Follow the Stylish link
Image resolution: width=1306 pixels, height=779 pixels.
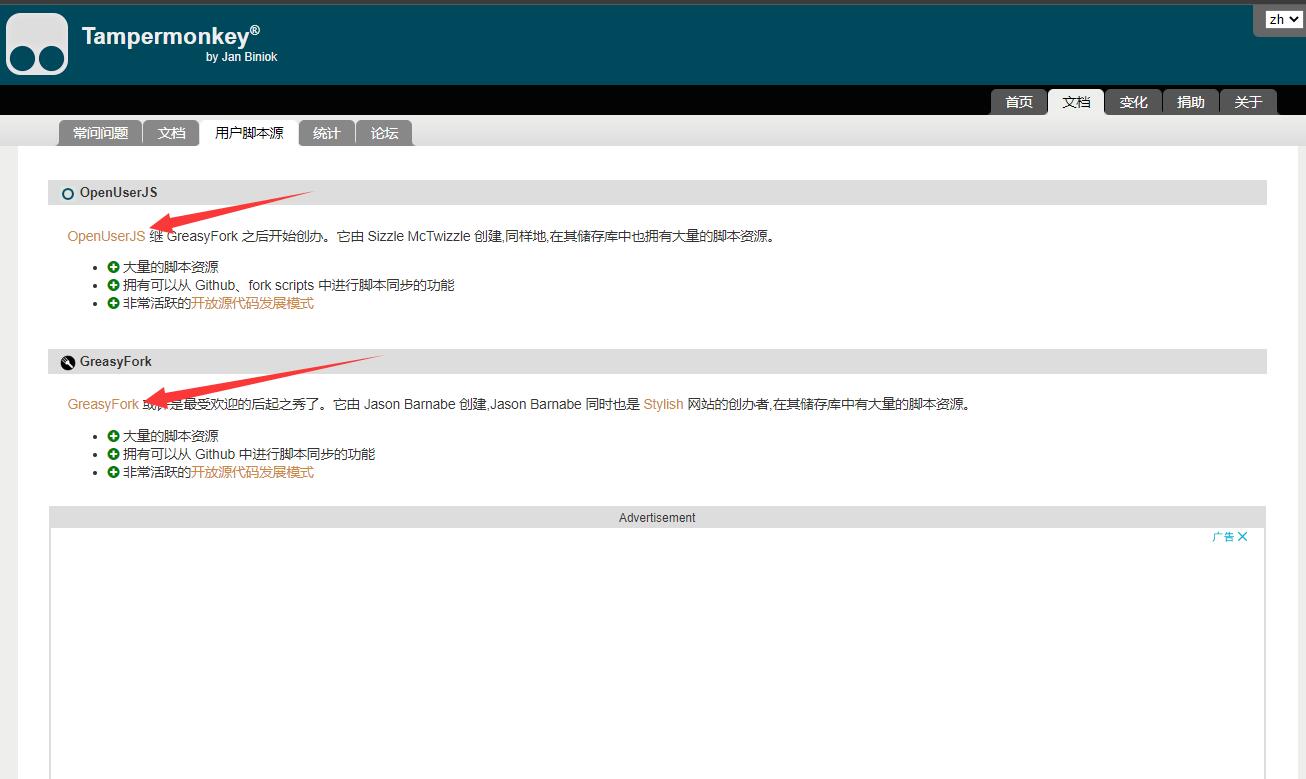click(663, 404)
